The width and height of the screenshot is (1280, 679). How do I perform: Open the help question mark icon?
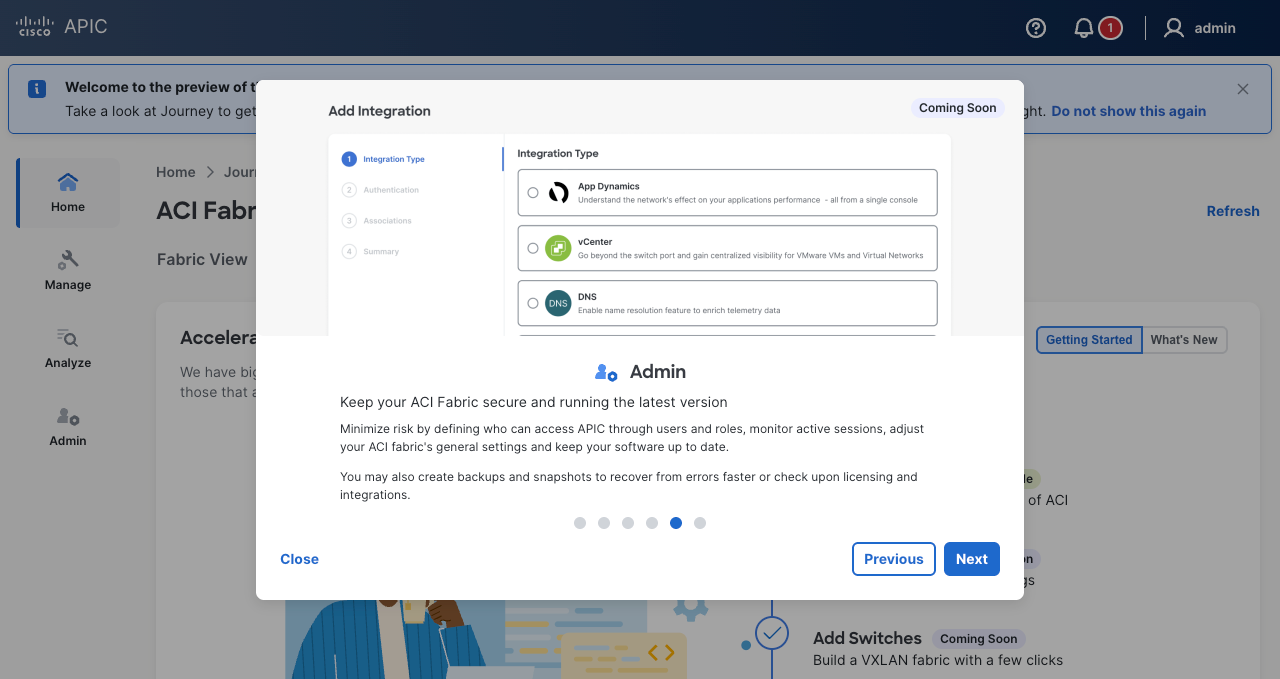(x=1036, y=28)
